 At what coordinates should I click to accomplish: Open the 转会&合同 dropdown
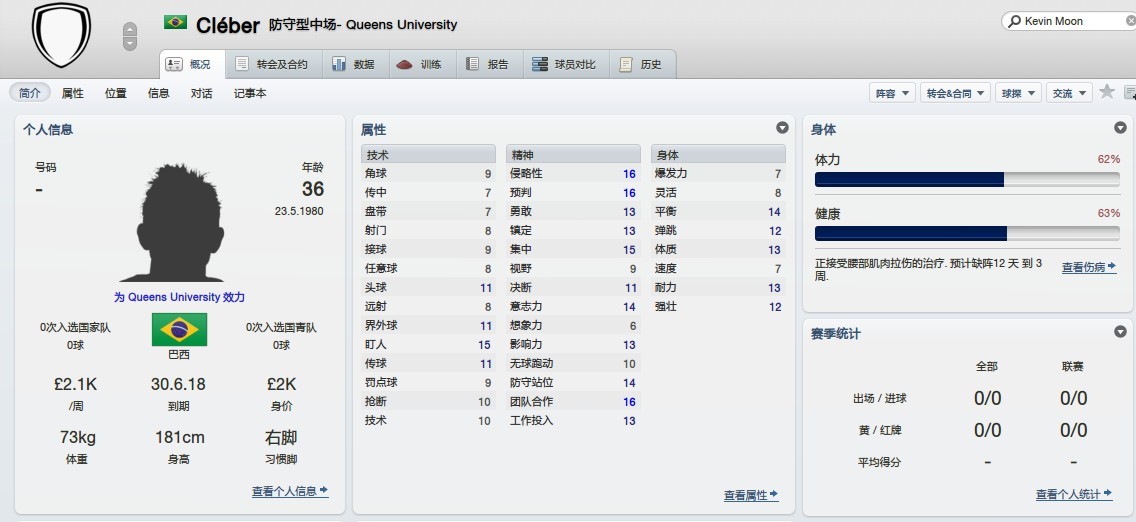pyautogui.click(x=954, y=93)
